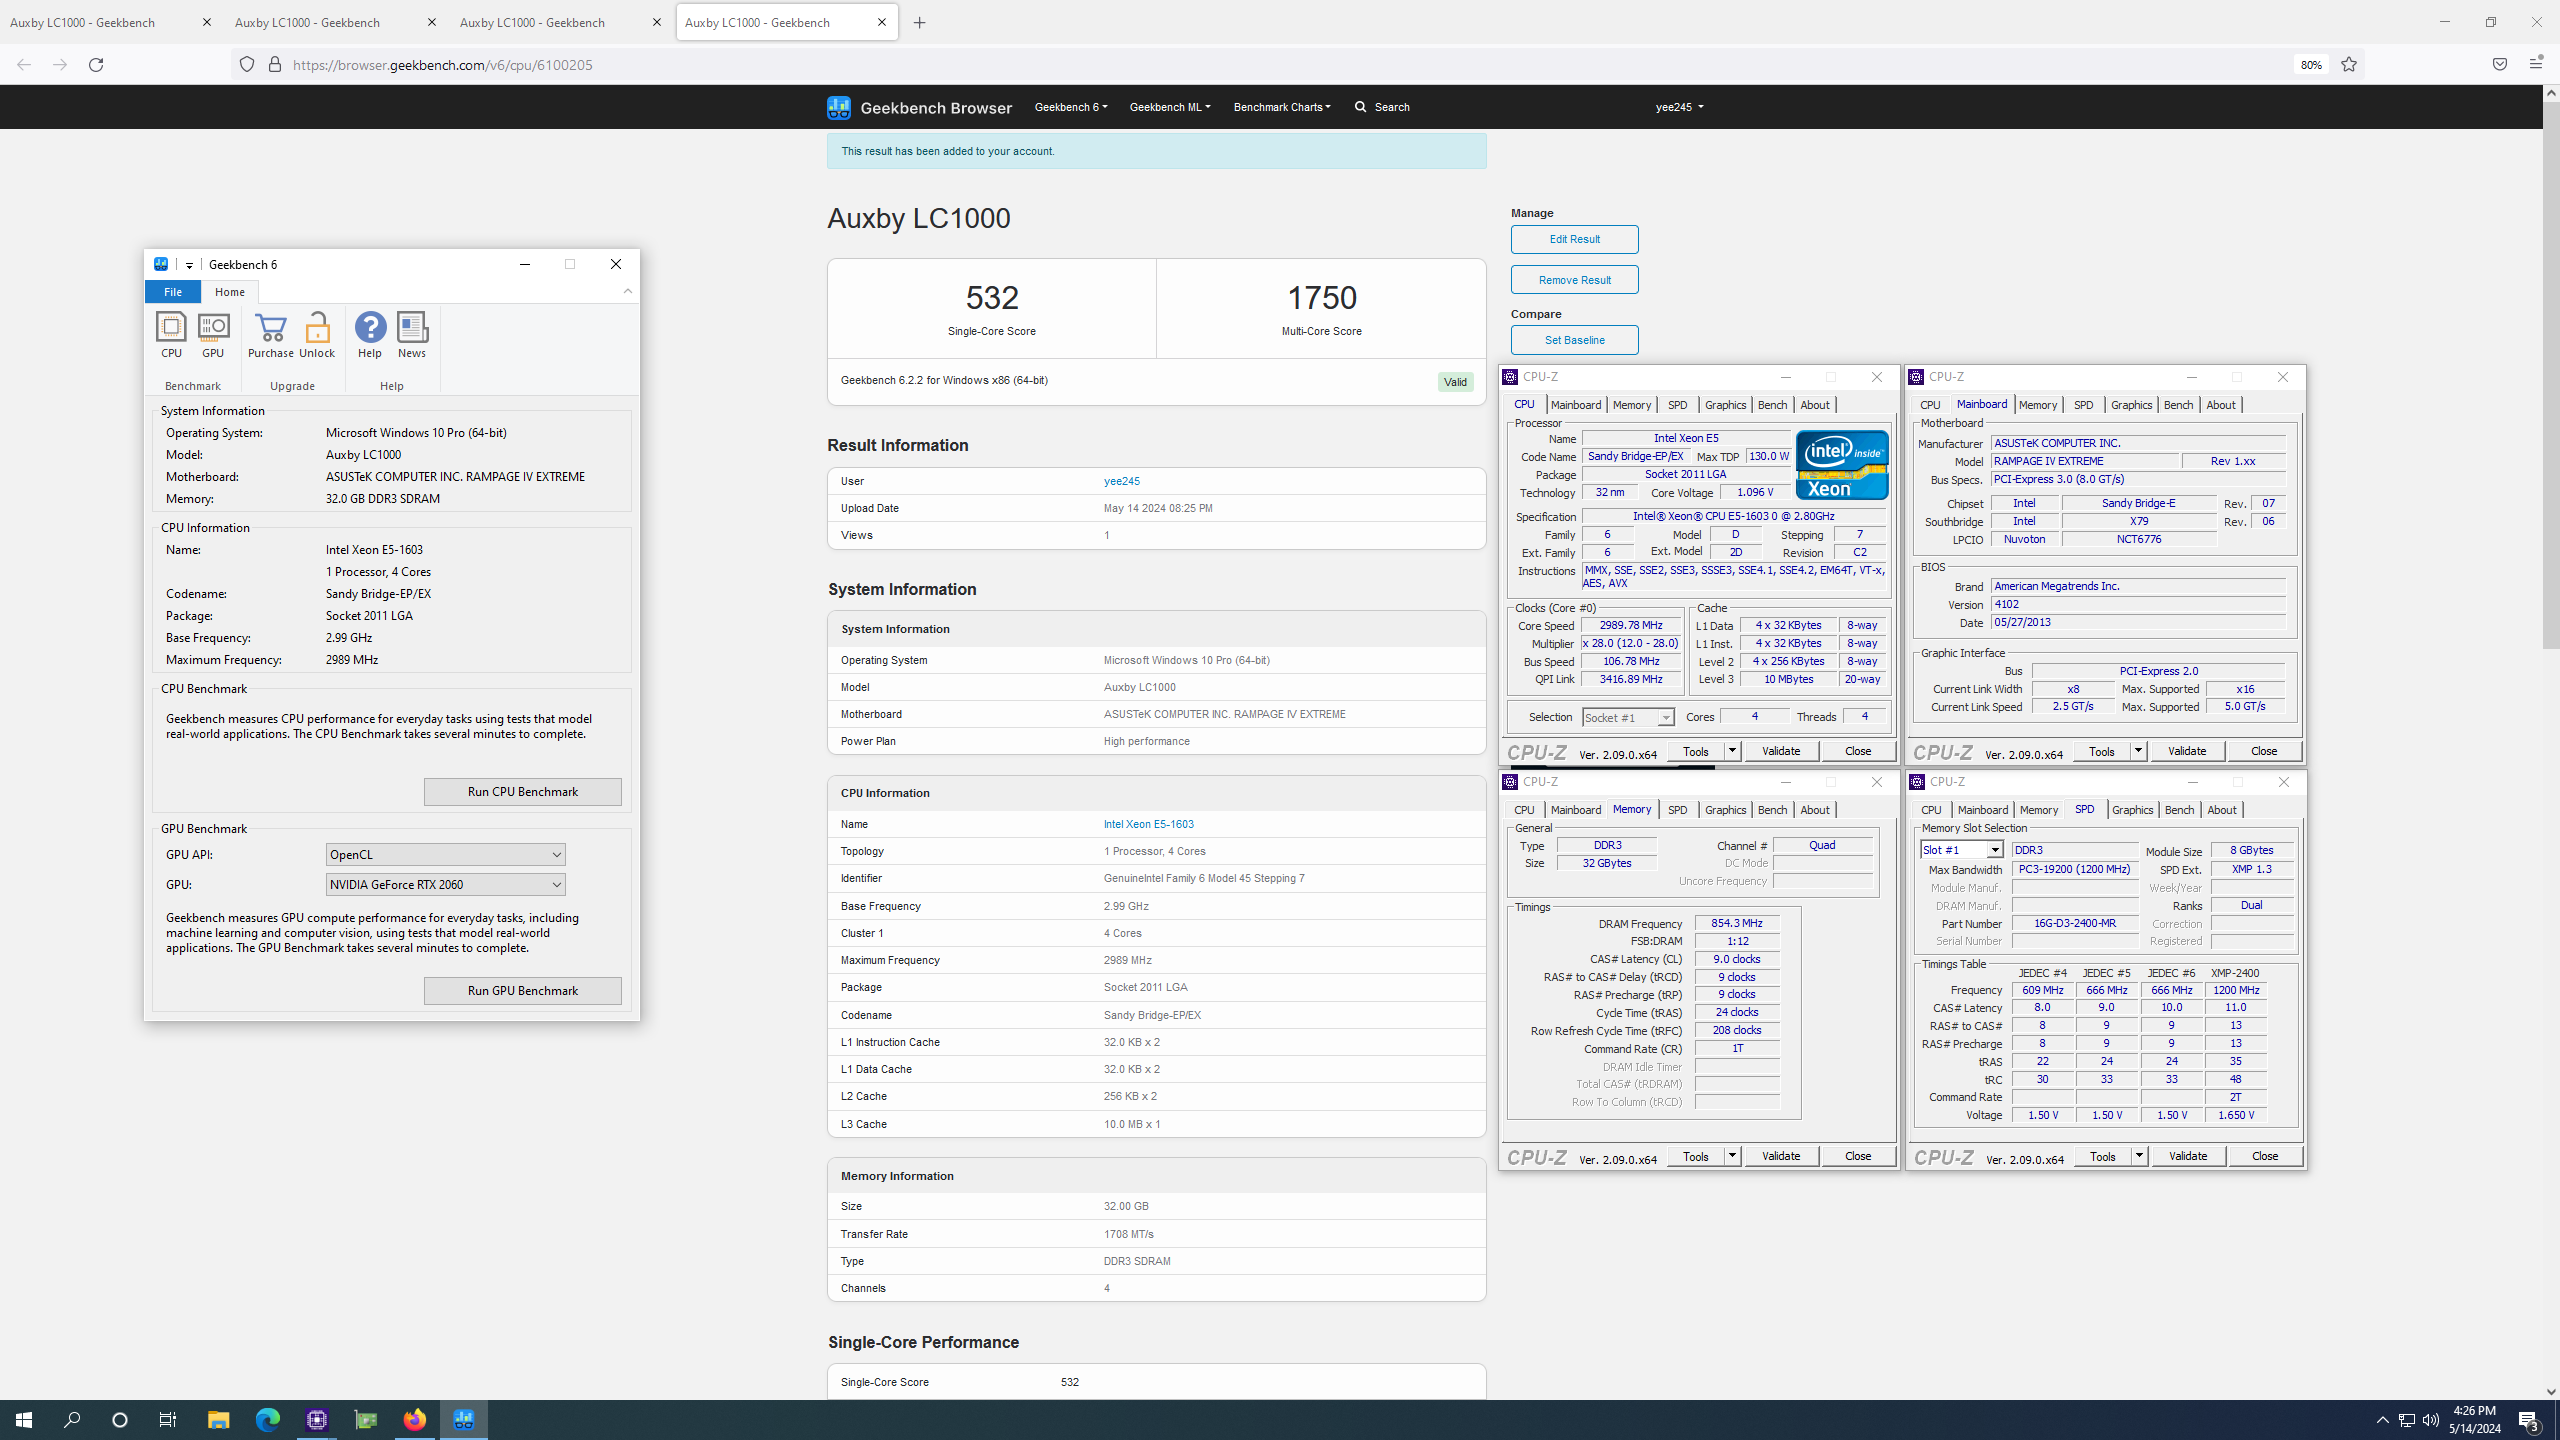
Task: Open a new browser tab with plus icon
Action: coord(920,22)
